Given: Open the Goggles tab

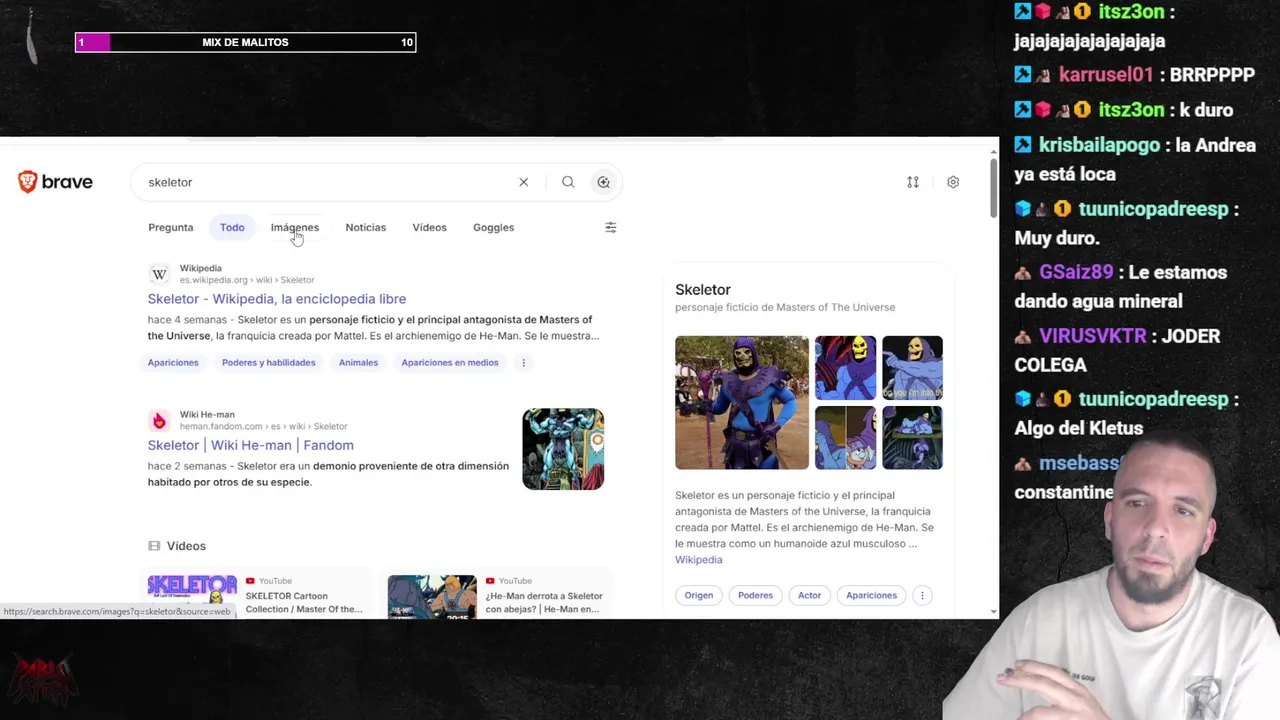Looking at the screenshot, I should [493, 227].
